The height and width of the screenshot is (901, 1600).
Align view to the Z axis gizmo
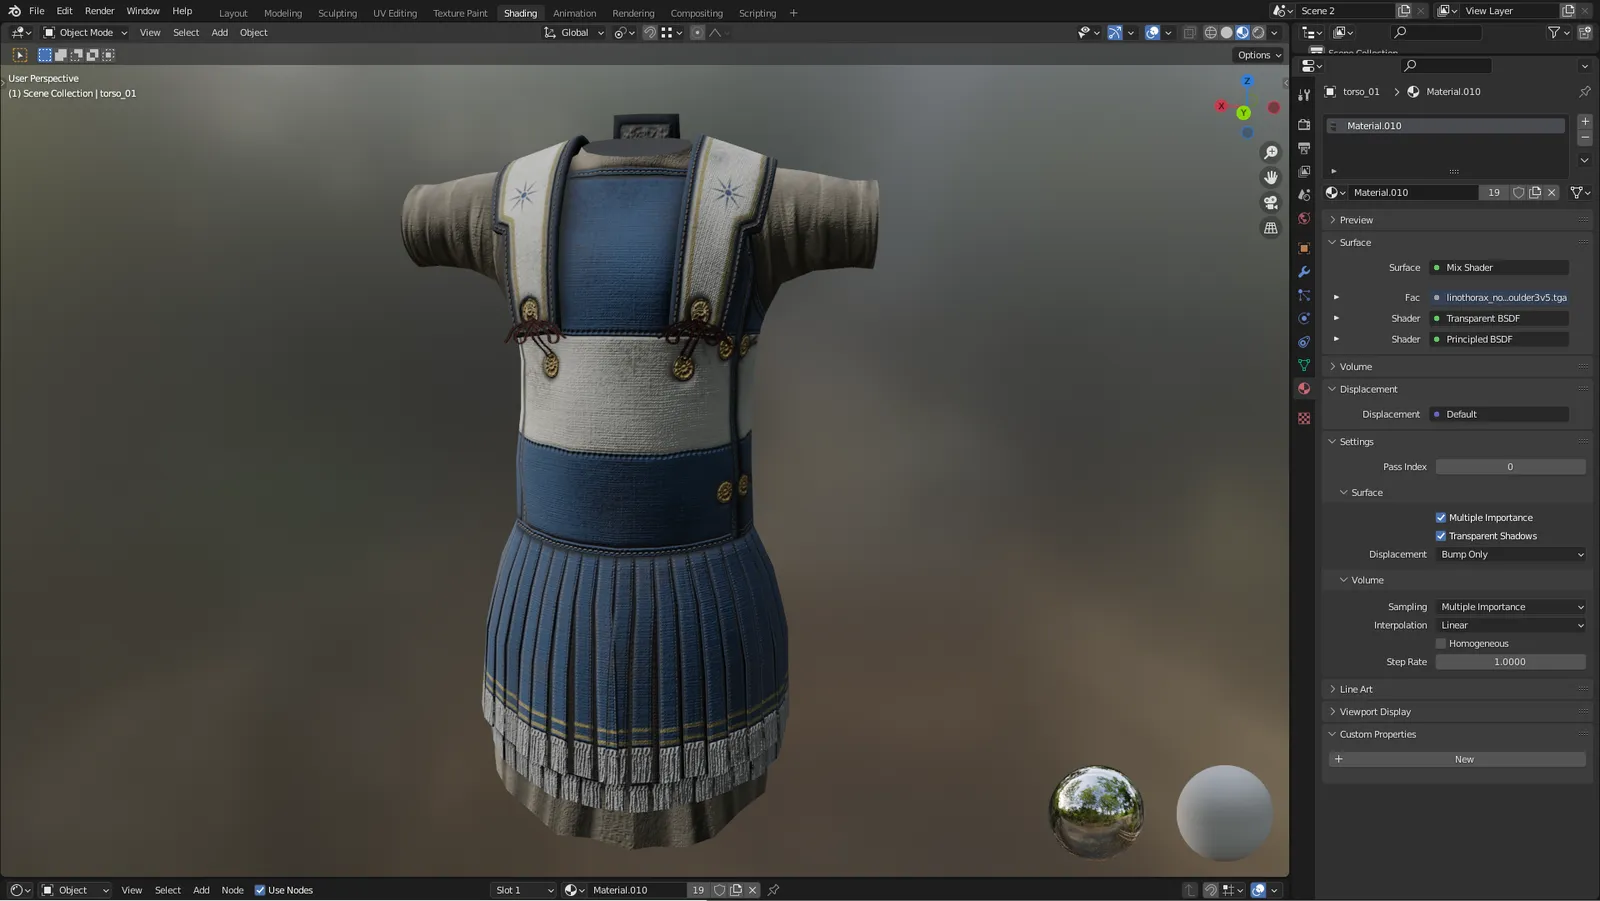[1247, 81]
